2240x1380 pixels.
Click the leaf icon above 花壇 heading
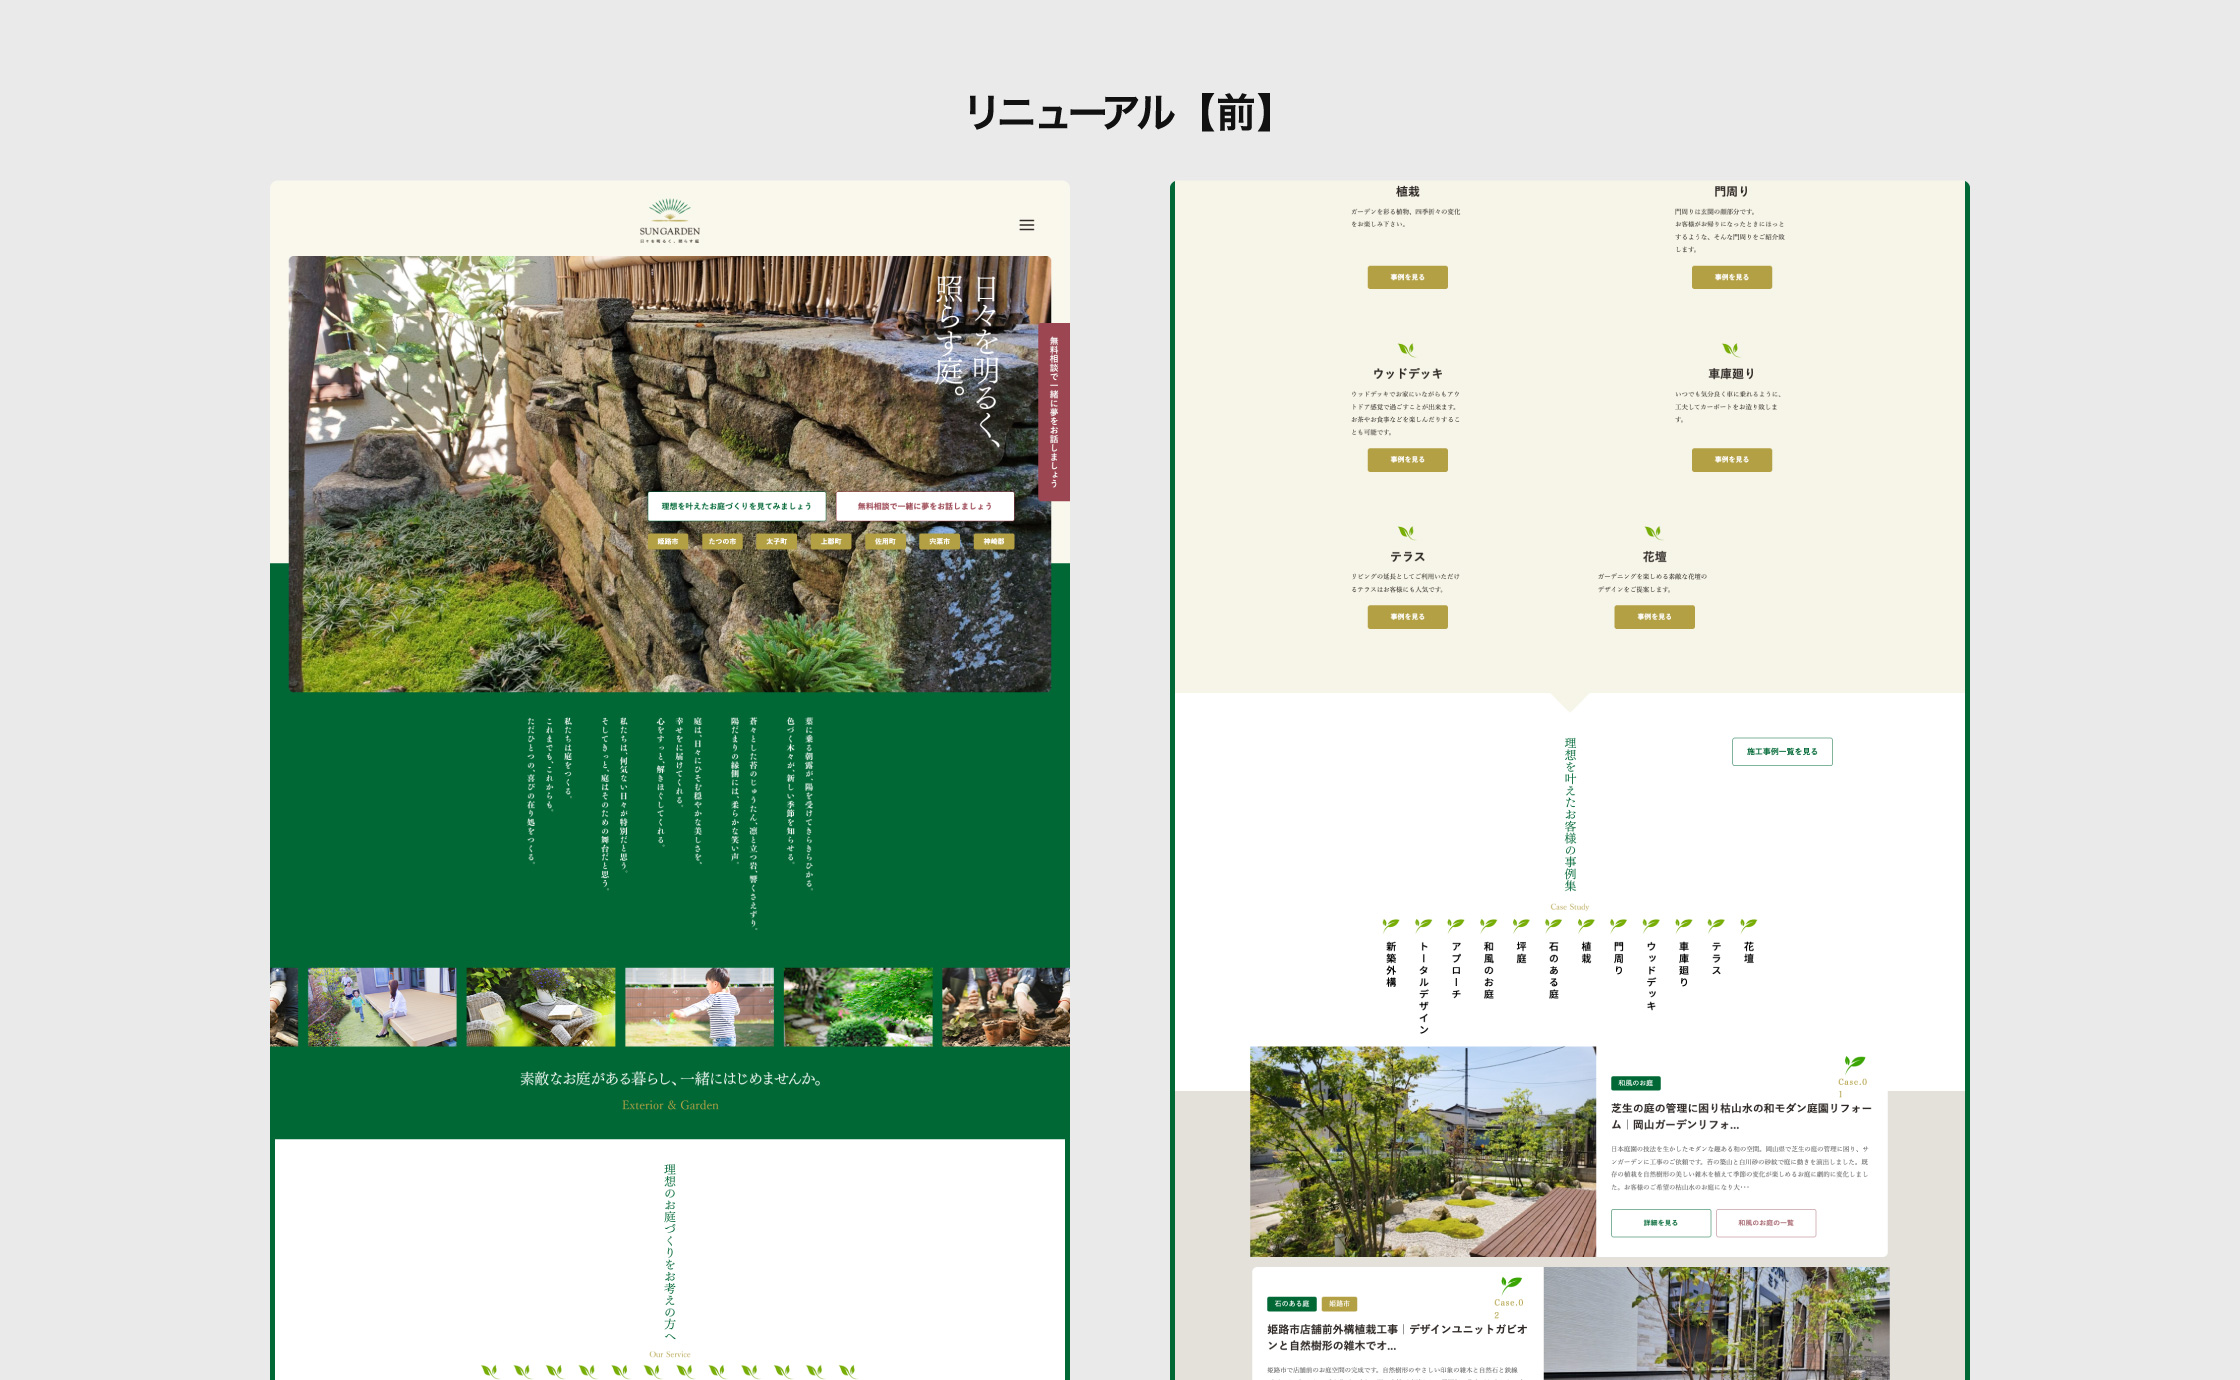[x=1654, y=533]
